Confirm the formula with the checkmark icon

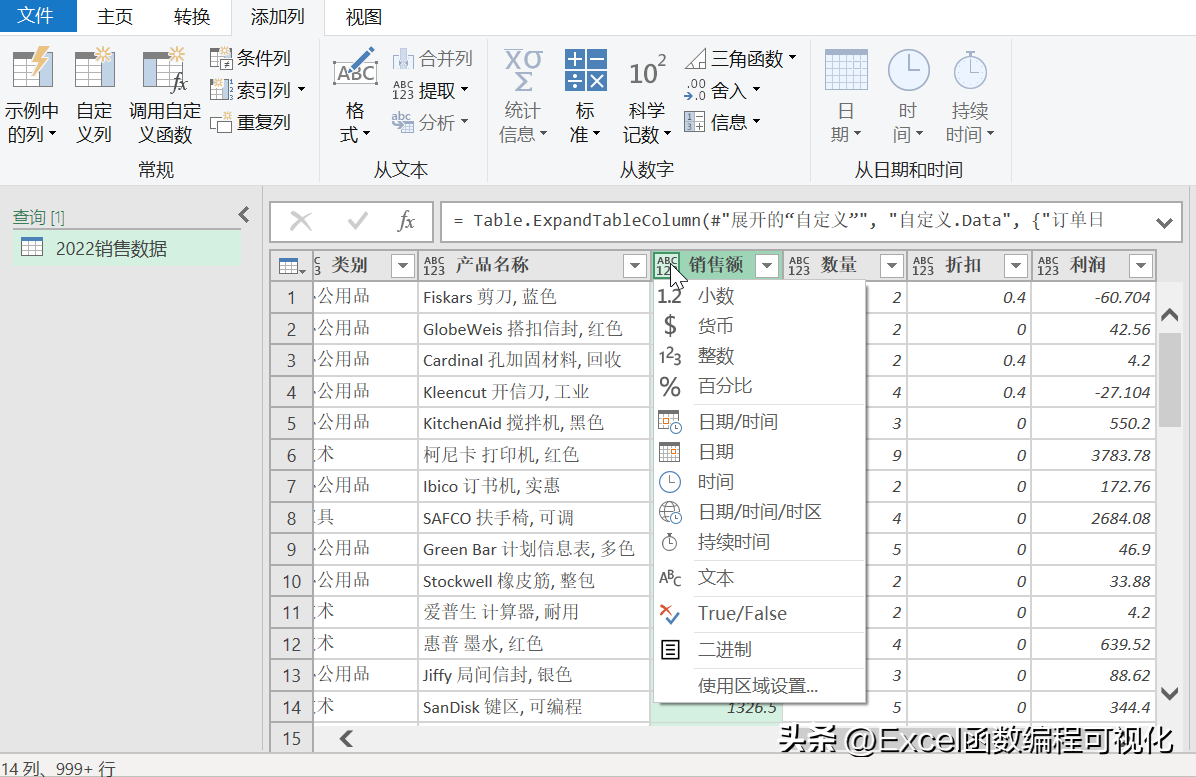click(357, 222)
